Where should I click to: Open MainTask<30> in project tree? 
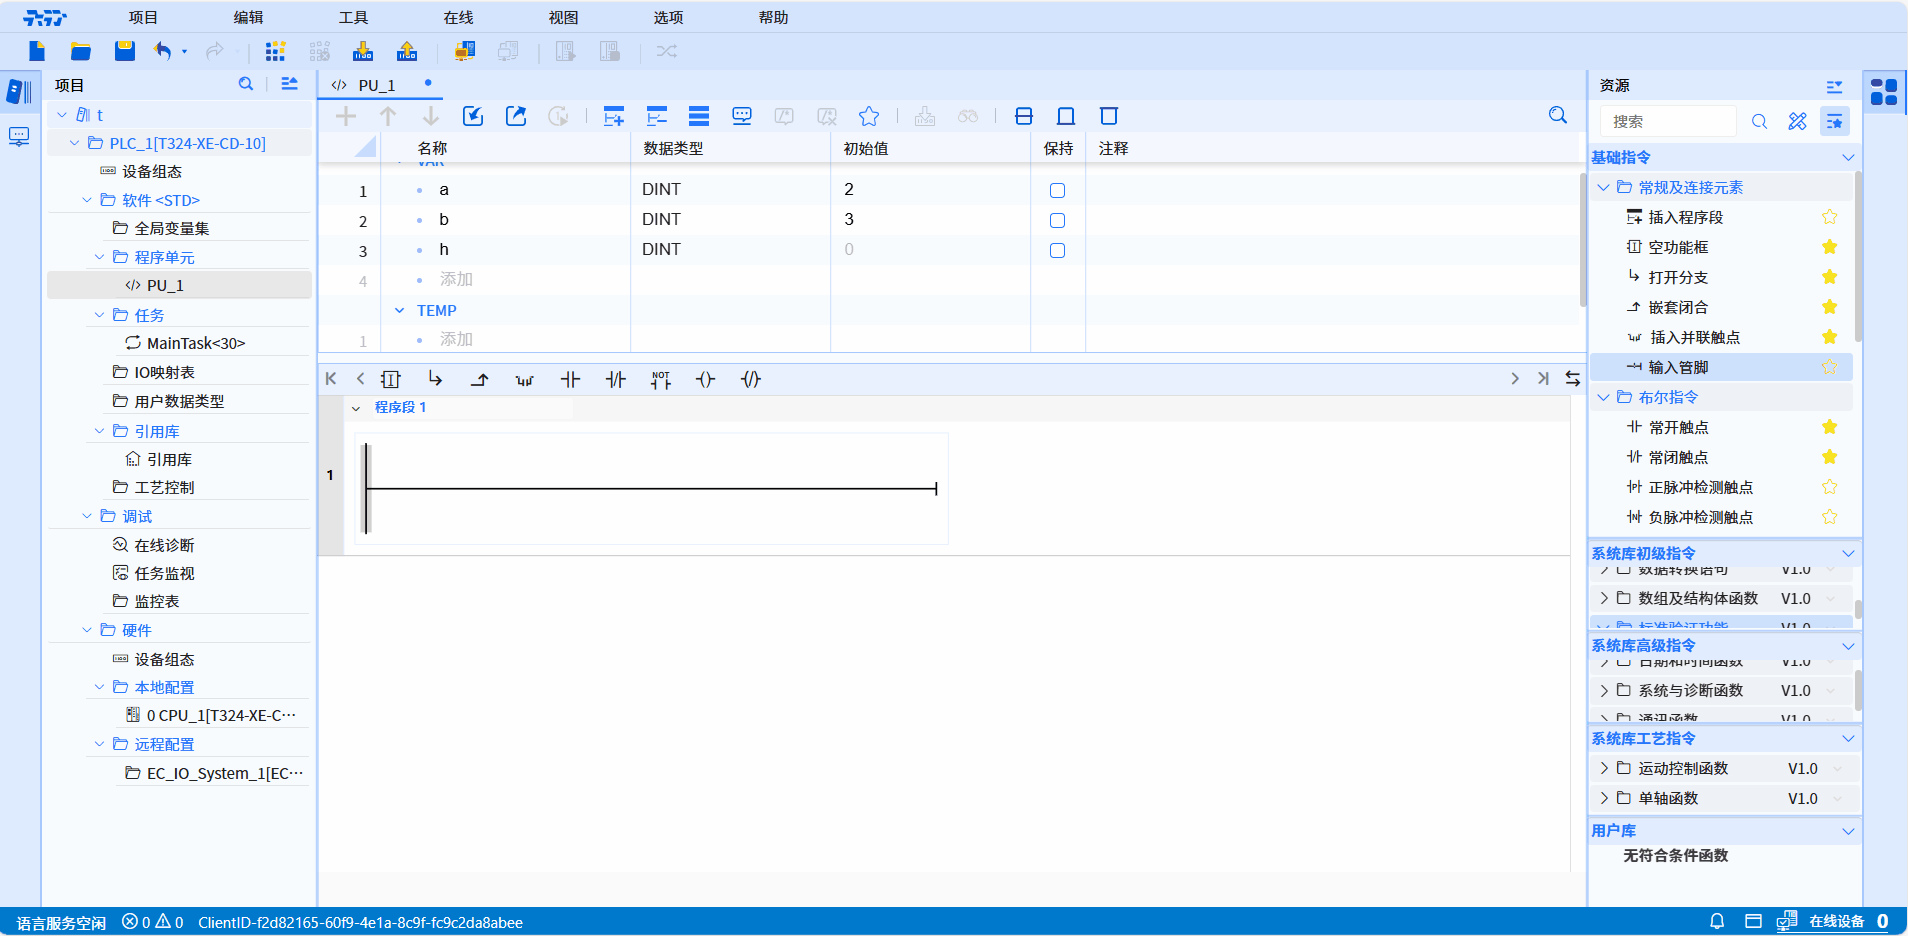click(195, 343)
